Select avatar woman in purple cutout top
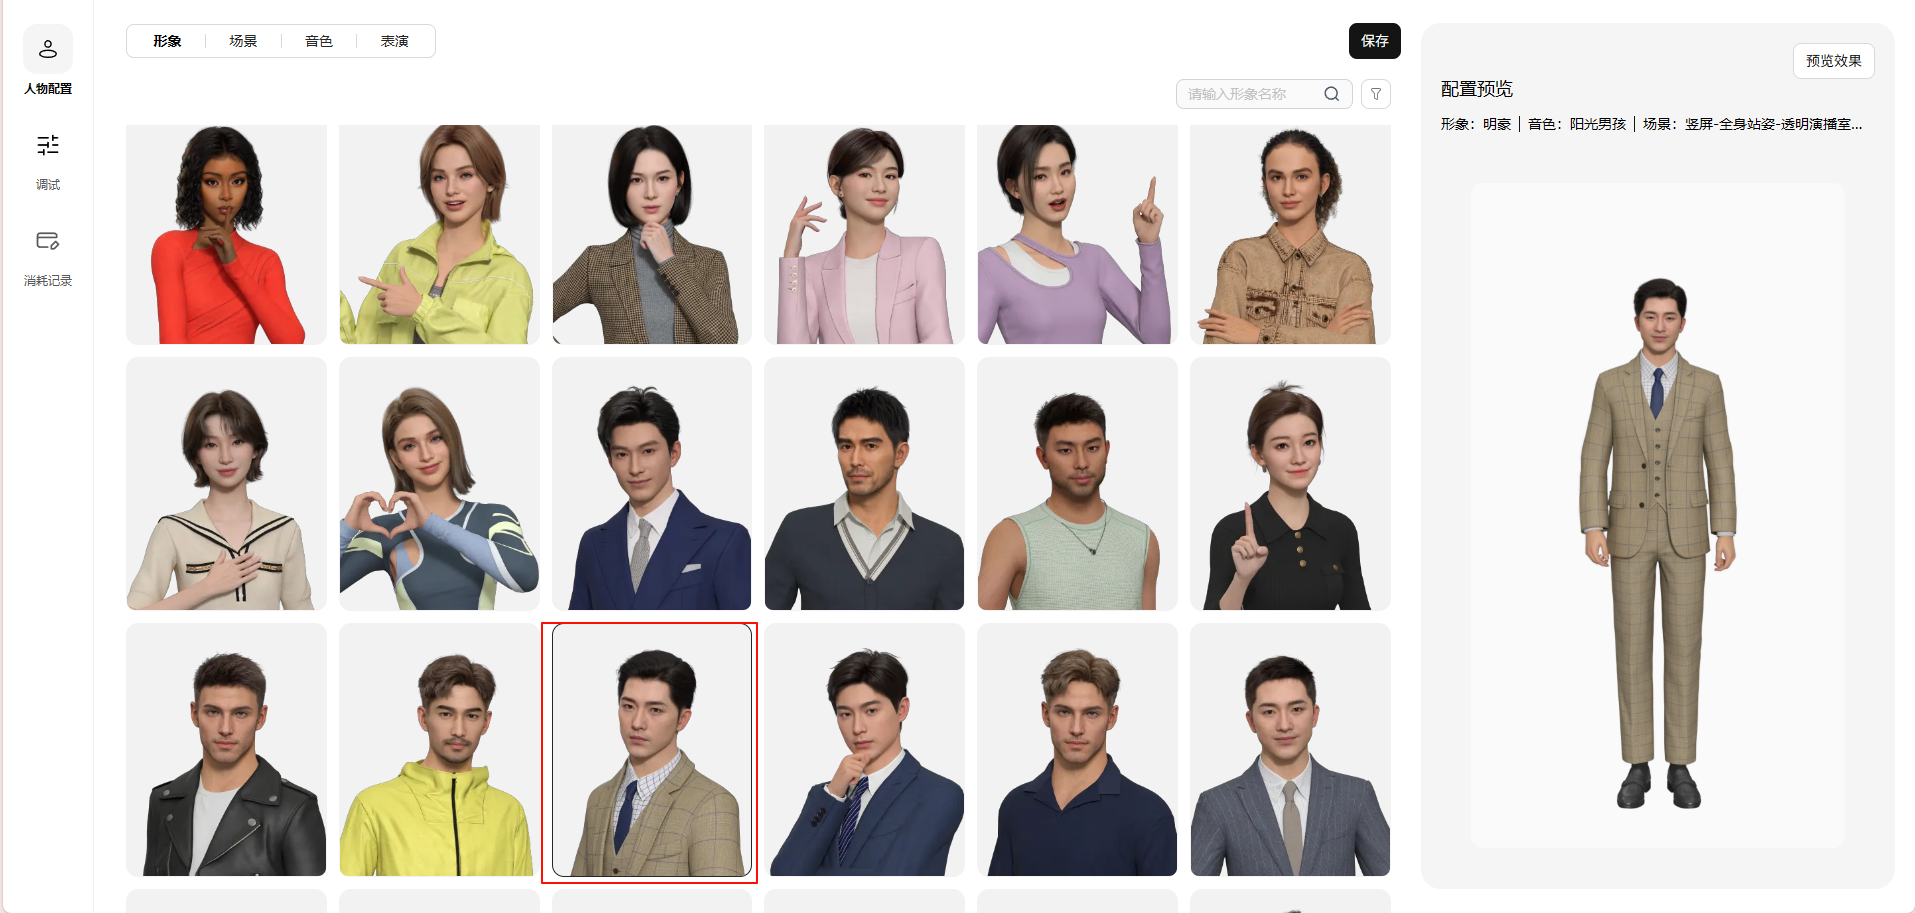Screen dimensions: 1915x913 click(x=1077, y=234)
